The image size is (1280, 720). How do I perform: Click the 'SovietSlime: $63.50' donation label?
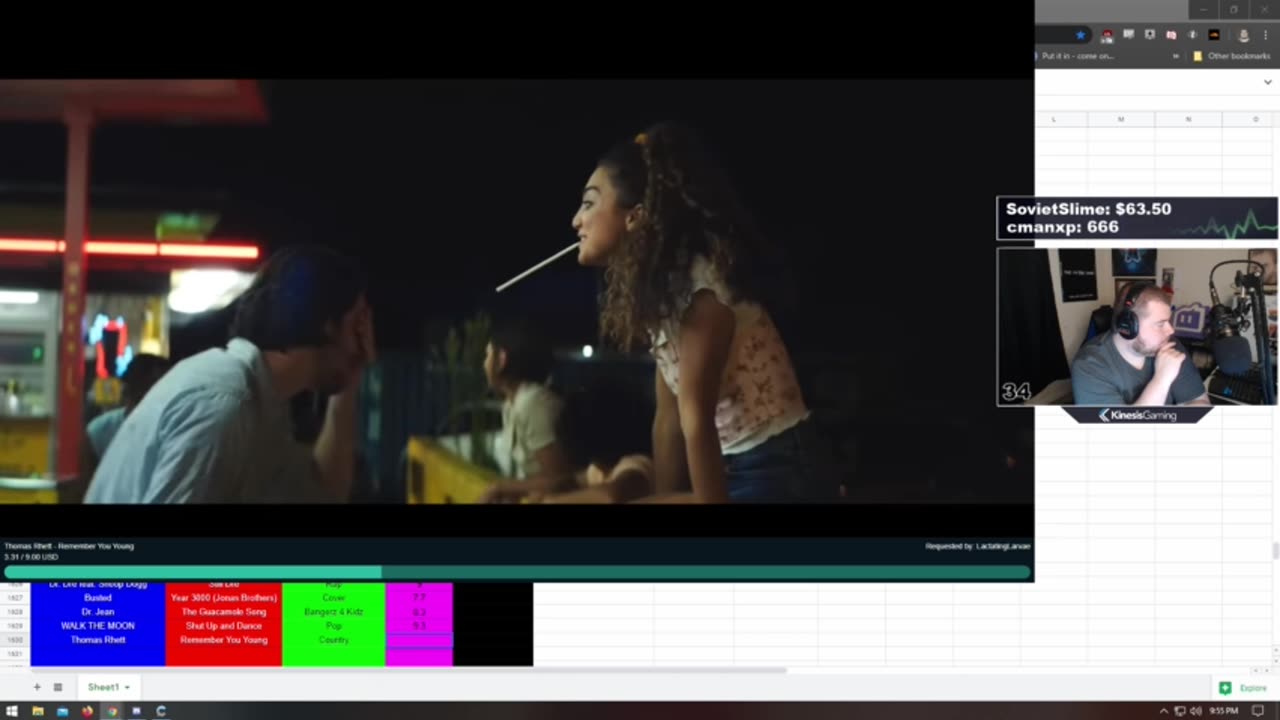(1088, 209)
